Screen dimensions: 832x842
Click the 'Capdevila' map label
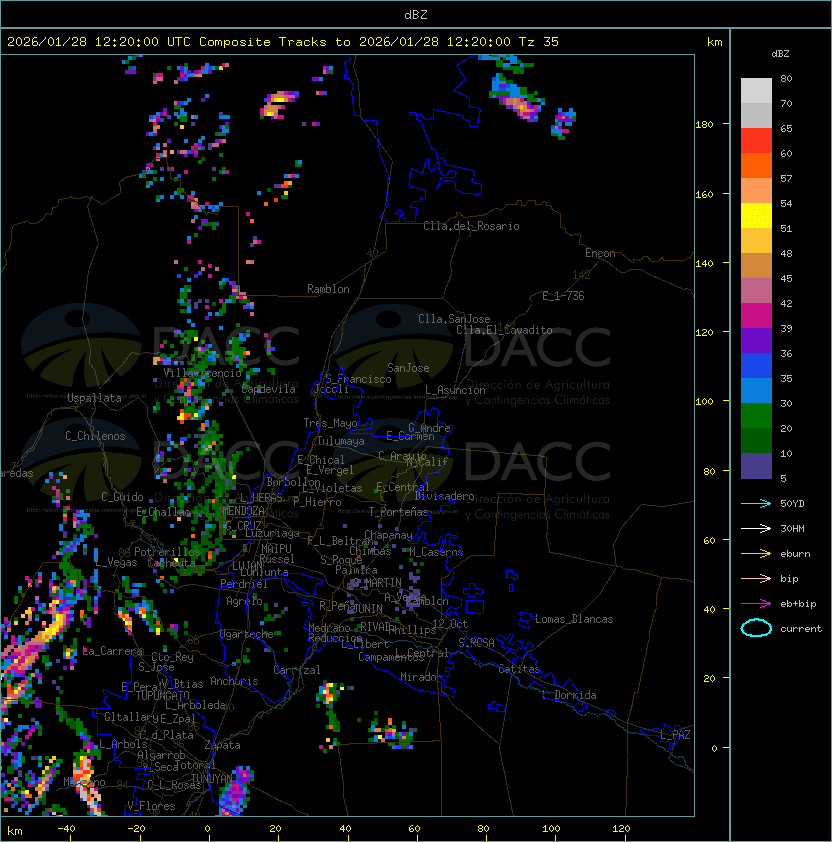point(268,389)
